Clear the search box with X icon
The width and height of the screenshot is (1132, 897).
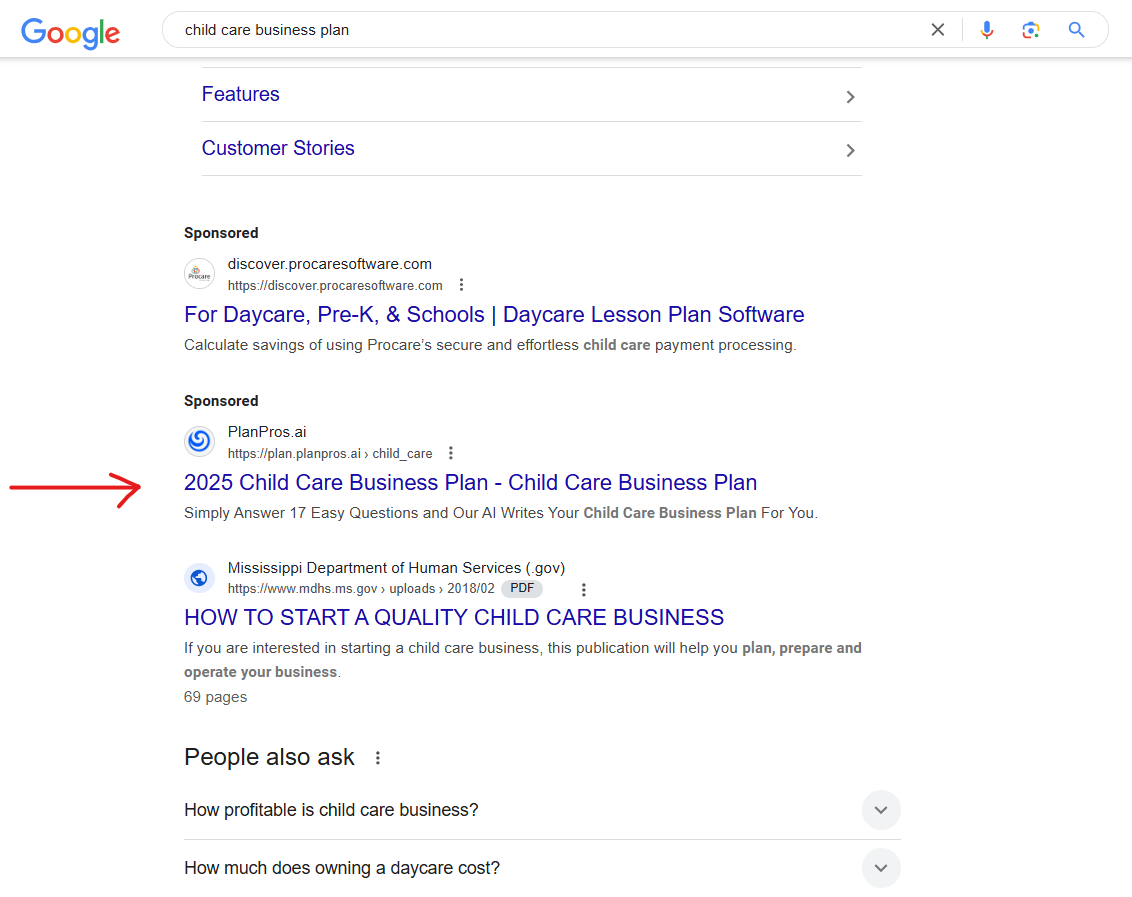pos(937,30)
